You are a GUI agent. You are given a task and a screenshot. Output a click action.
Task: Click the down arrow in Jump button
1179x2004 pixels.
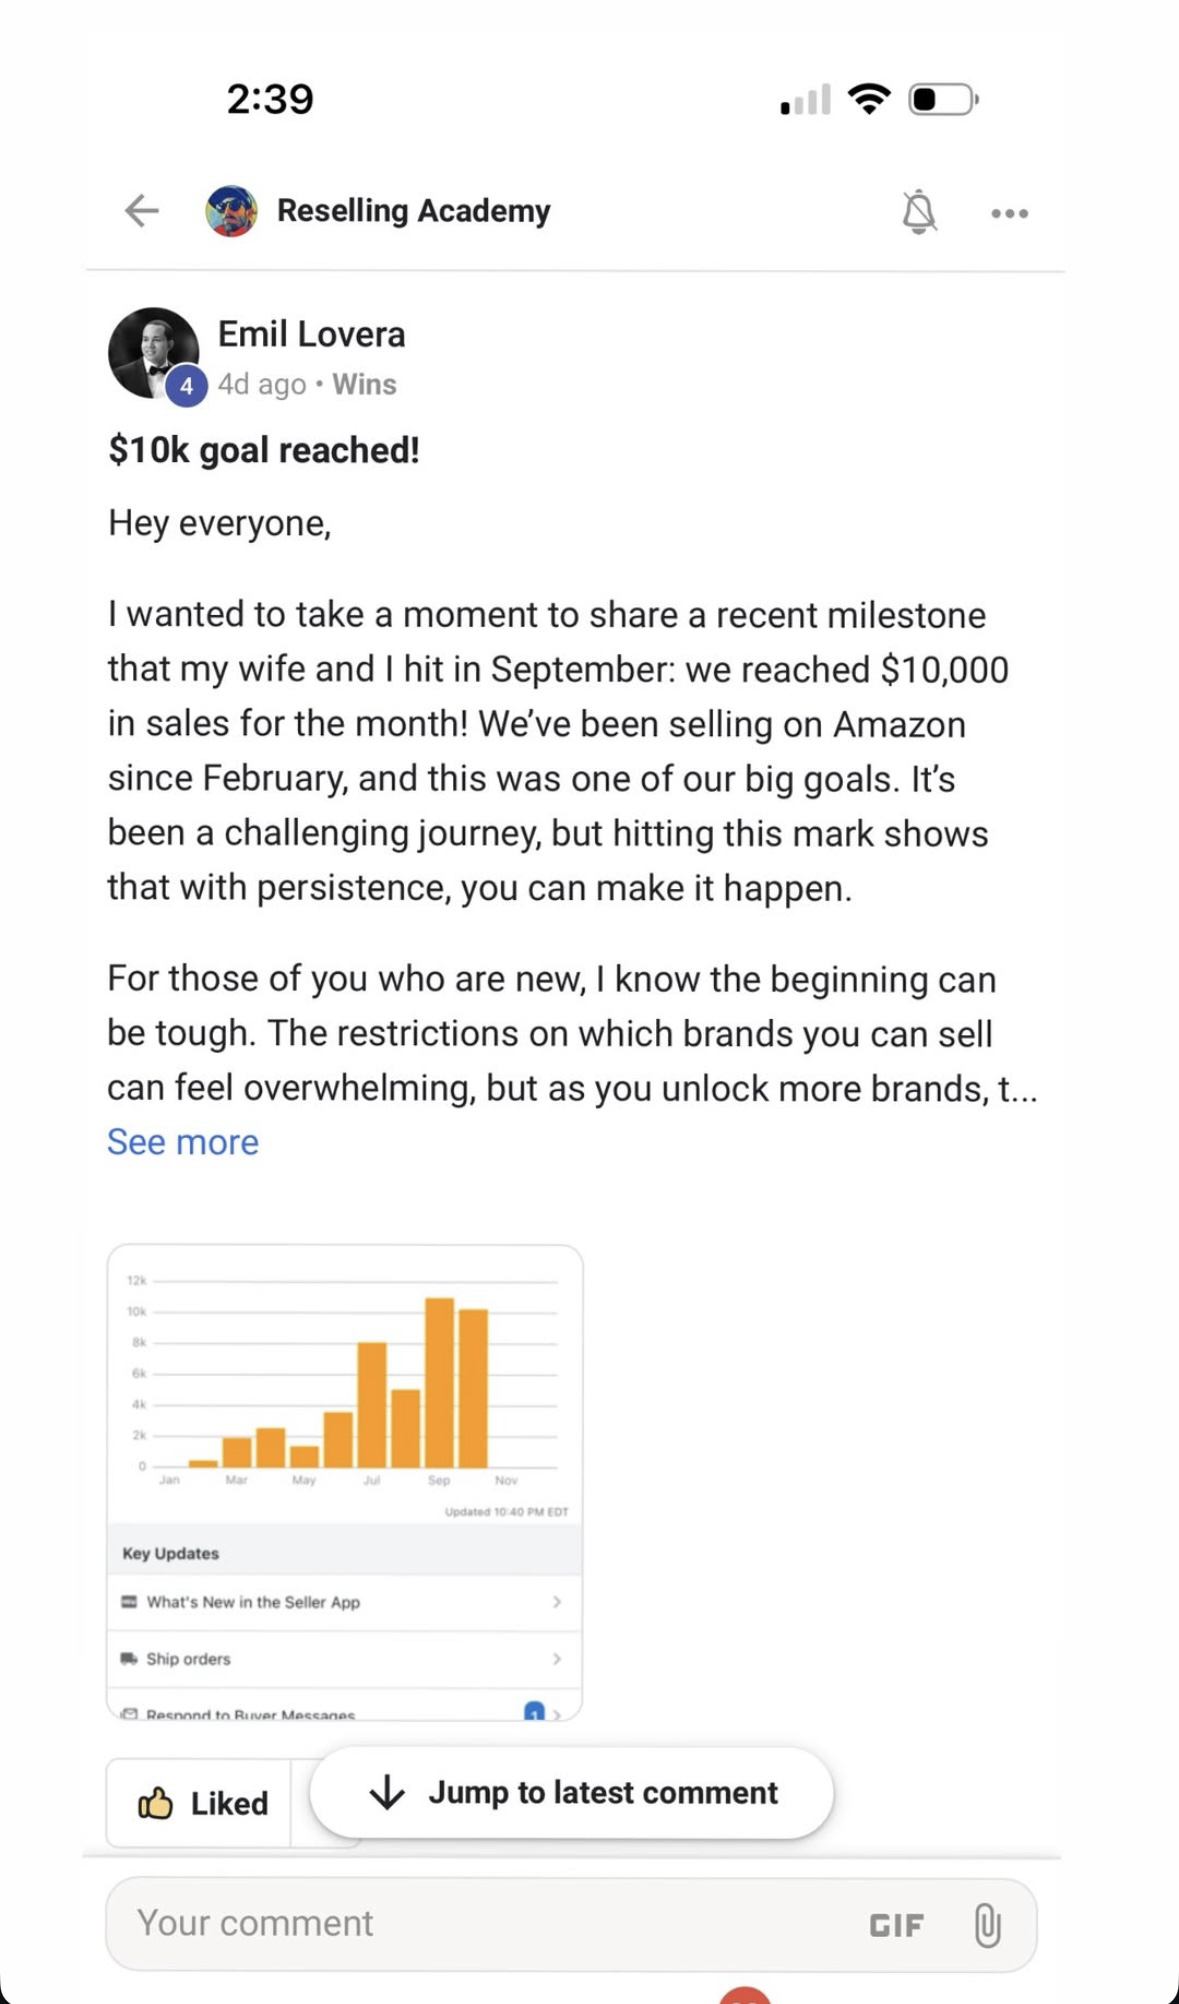[x=387, y=1792]
